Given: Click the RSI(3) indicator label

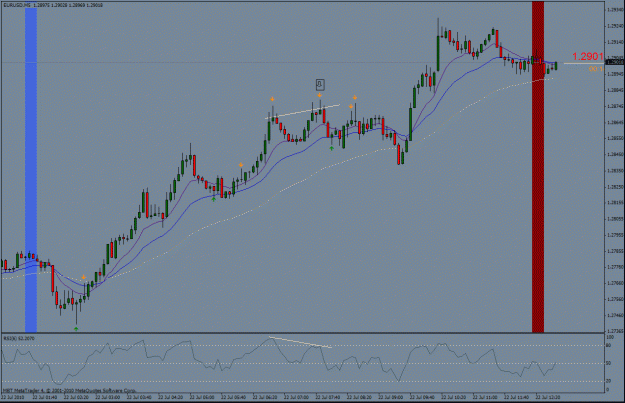Looking at the screenshot, I should (x=8, y=338).
